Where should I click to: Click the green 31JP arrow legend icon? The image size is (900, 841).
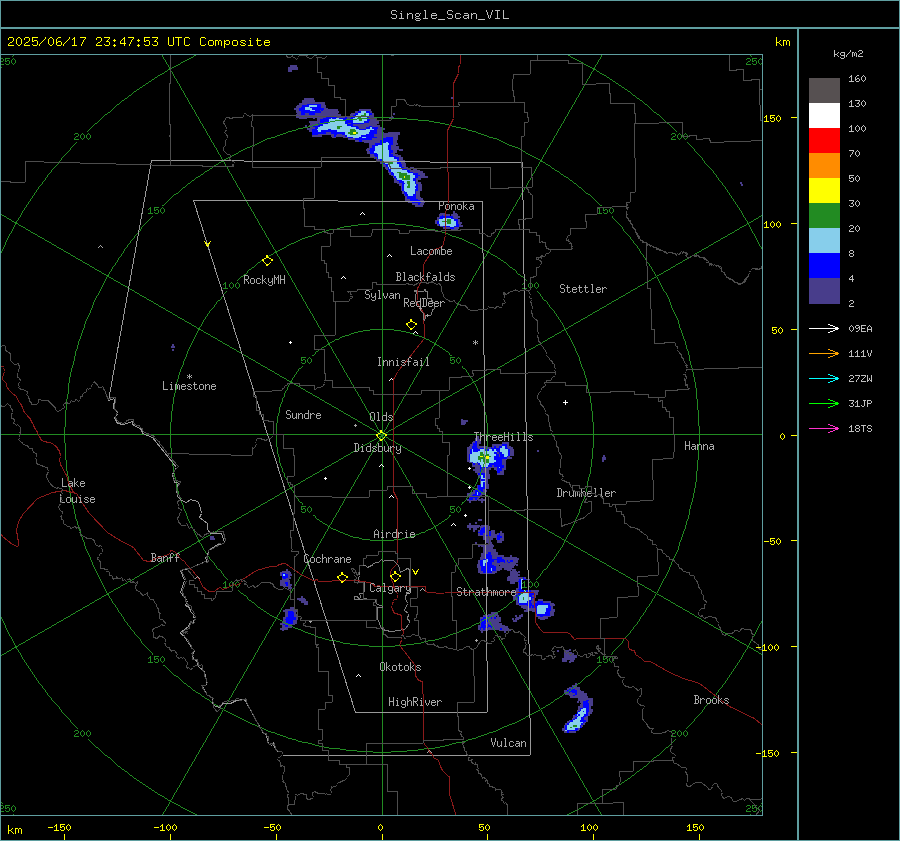click(x=824, y=404)
